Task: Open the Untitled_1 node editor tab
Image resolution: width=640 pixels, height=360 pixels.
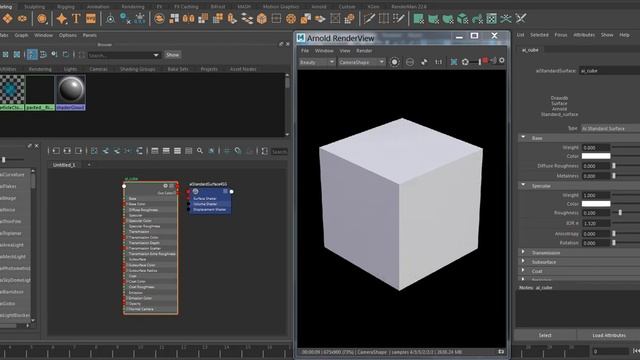Action: (64, 165)
